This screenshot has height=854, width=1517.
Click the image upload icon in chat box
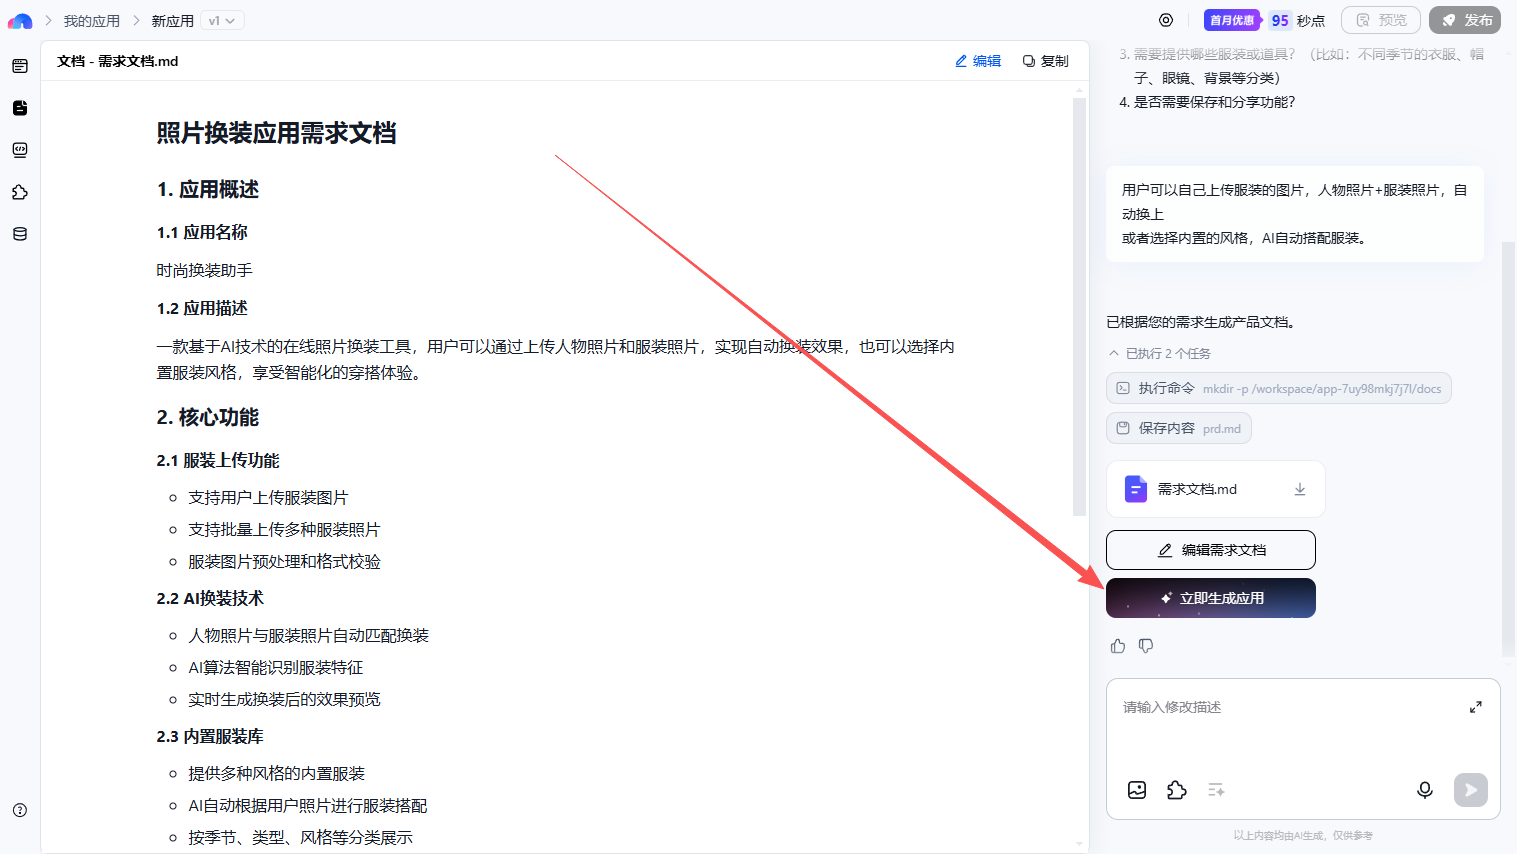tap(1137, 790)
